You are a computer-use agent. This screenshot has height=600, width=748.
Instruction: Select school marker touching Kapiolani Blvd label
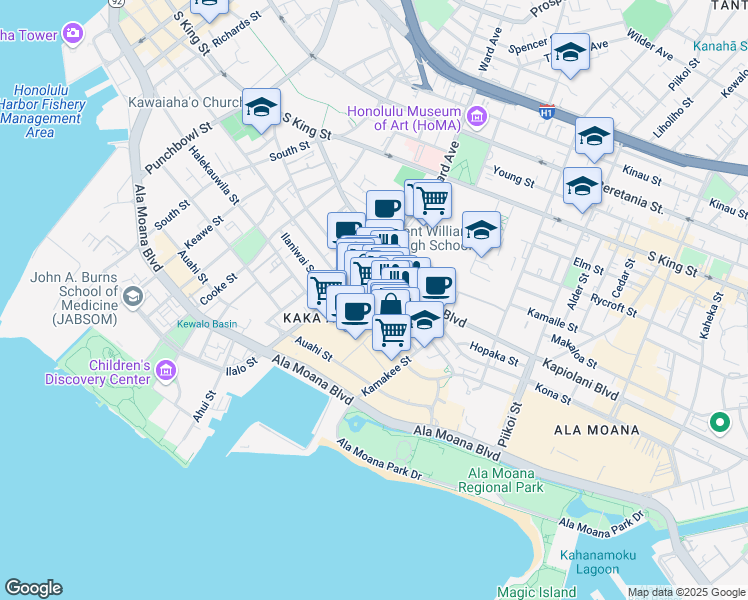(425, 321)
